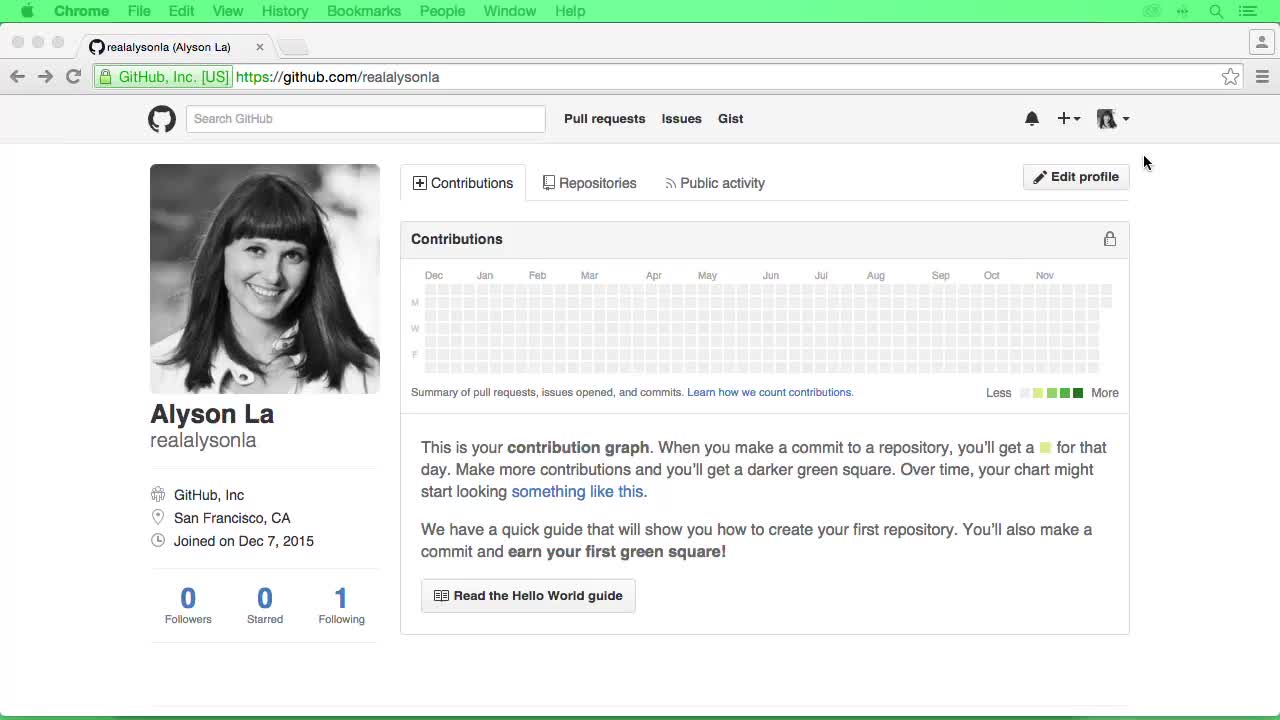Click the darkest green legend swatch
The height and width of the screenshot is (720, 1280).
pos(1078,393)
